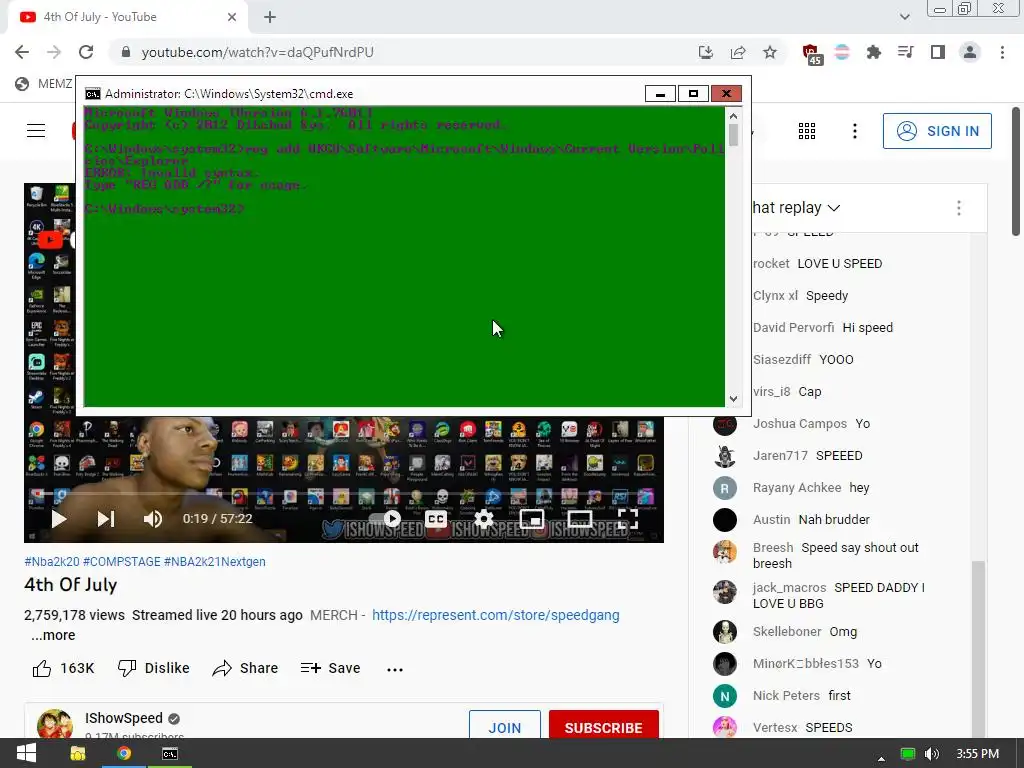Go back to the previous page in Chrome
The image size is (1024, 768).
(22, 52)
